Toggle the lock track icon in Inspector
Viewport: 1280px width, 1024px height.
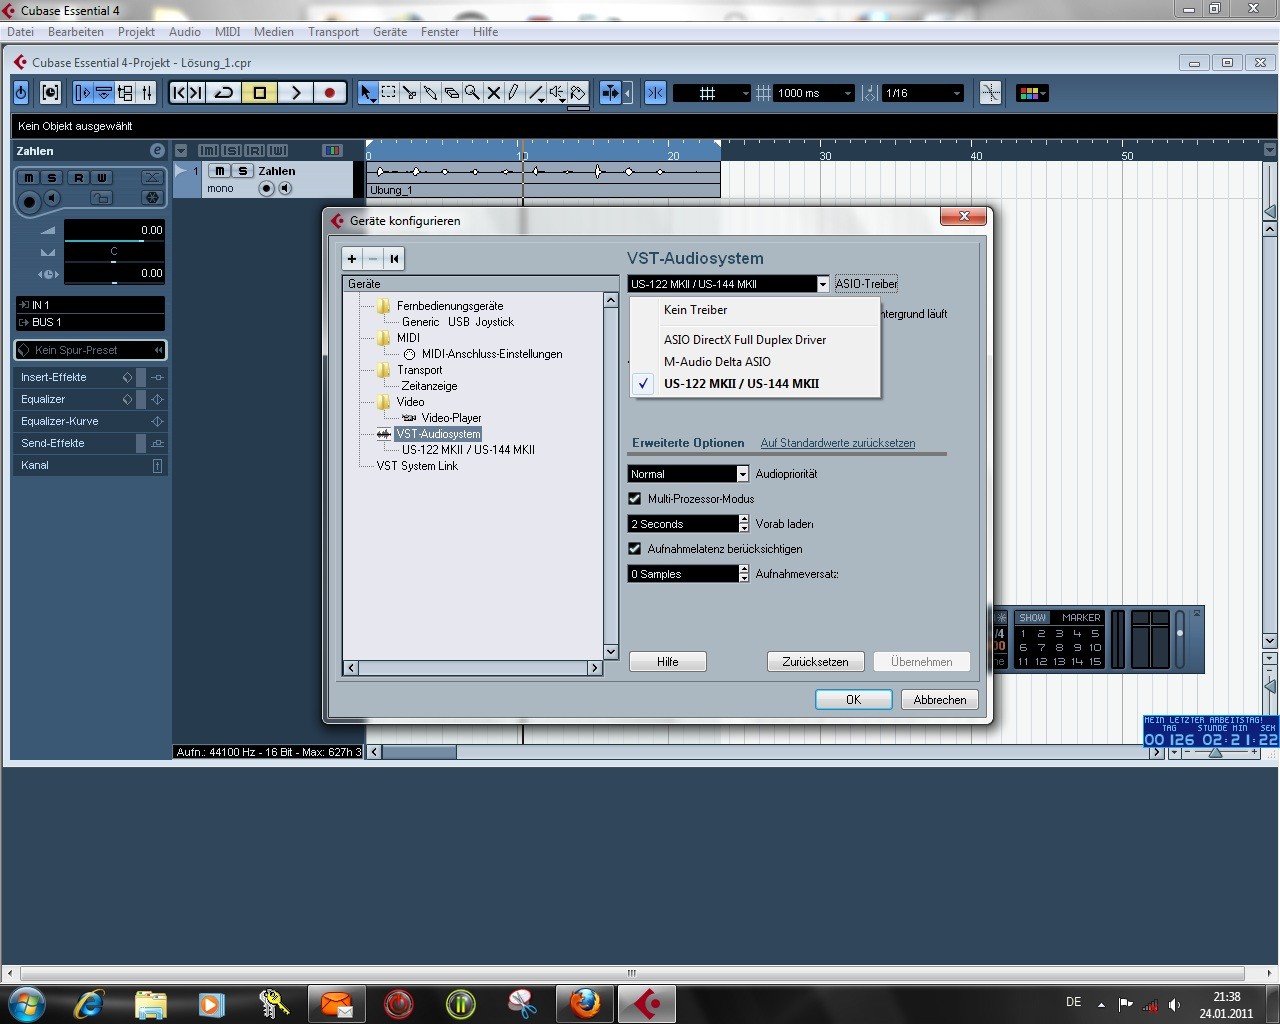coord(101,198)
